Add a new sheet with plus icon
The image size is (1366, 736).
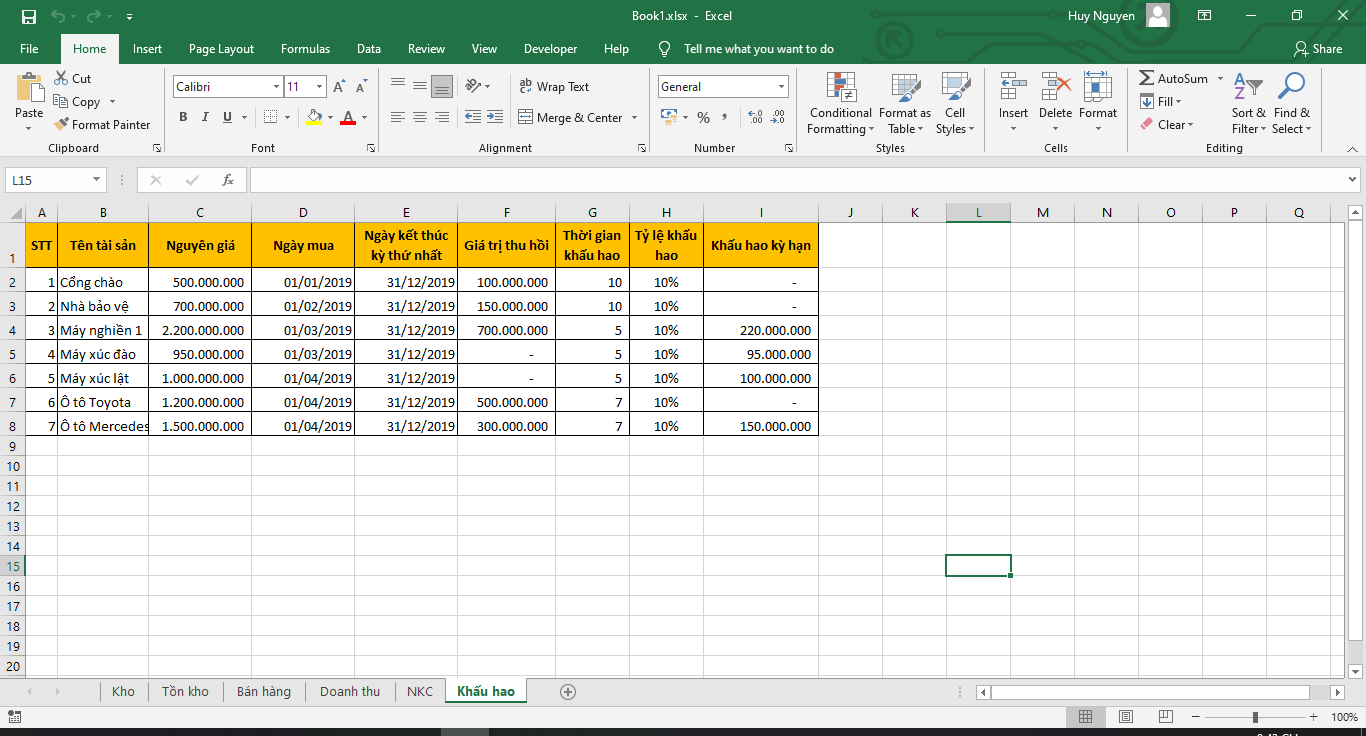coord(568,692)
